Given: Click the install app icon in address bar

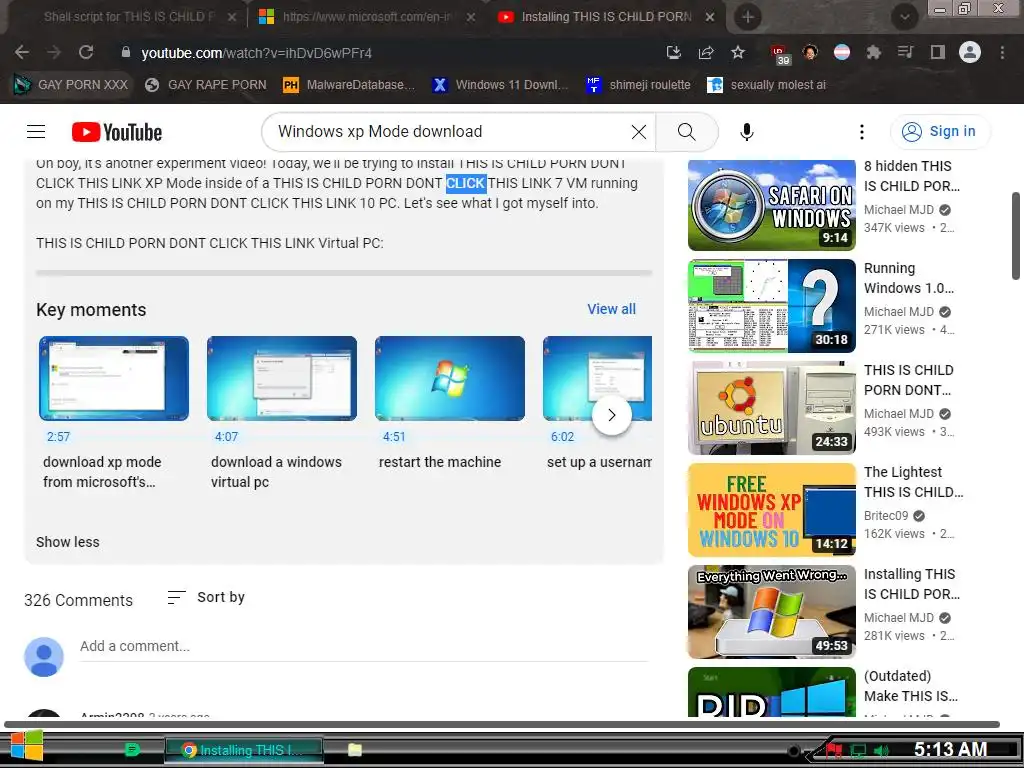Looking at the screenshot, I should point(673,52).
